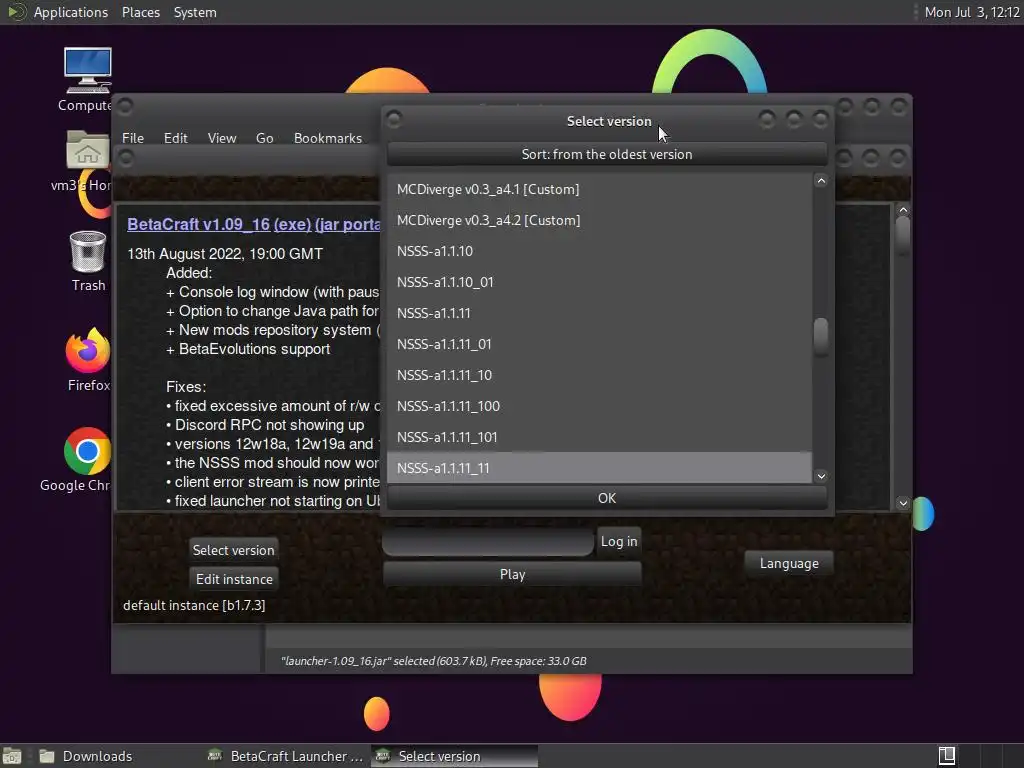The height and width of the screenshot is (768, 1024).
Task: Launch Firefox from the desktop
Action: tap(88, 351)
